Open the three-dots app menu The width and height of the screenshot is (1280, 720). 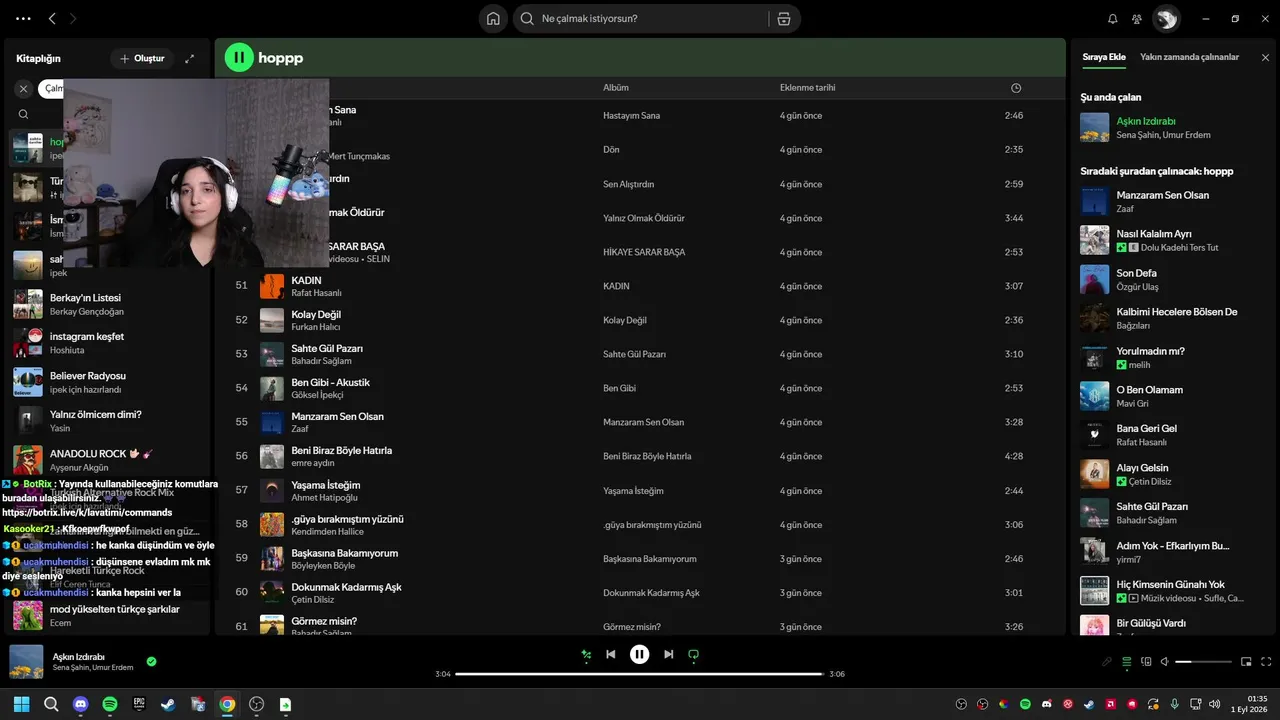[x=23, y=18]
